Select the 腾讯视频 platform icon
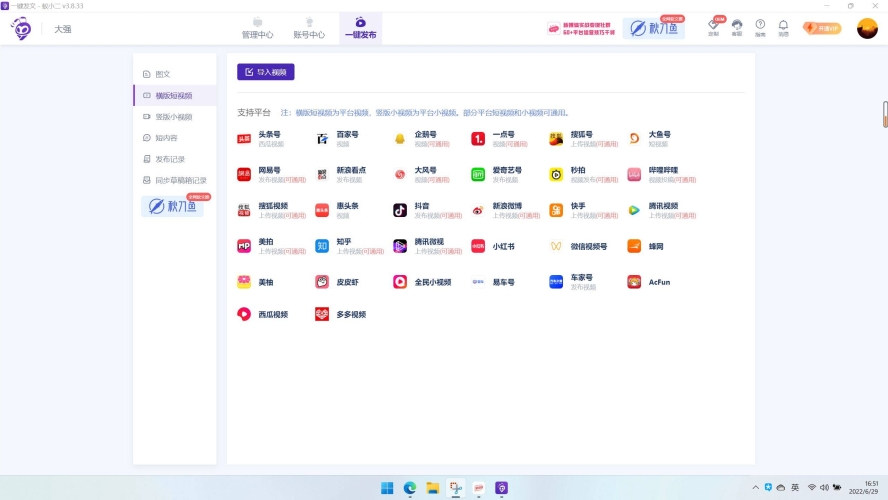This screenshot has width=888, height=500. tap(634, 210)
